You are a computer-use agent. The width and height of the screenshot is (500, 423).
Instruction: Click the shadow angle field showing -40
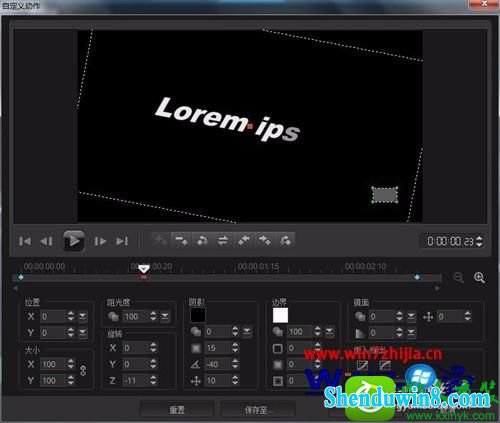[218, 364]
